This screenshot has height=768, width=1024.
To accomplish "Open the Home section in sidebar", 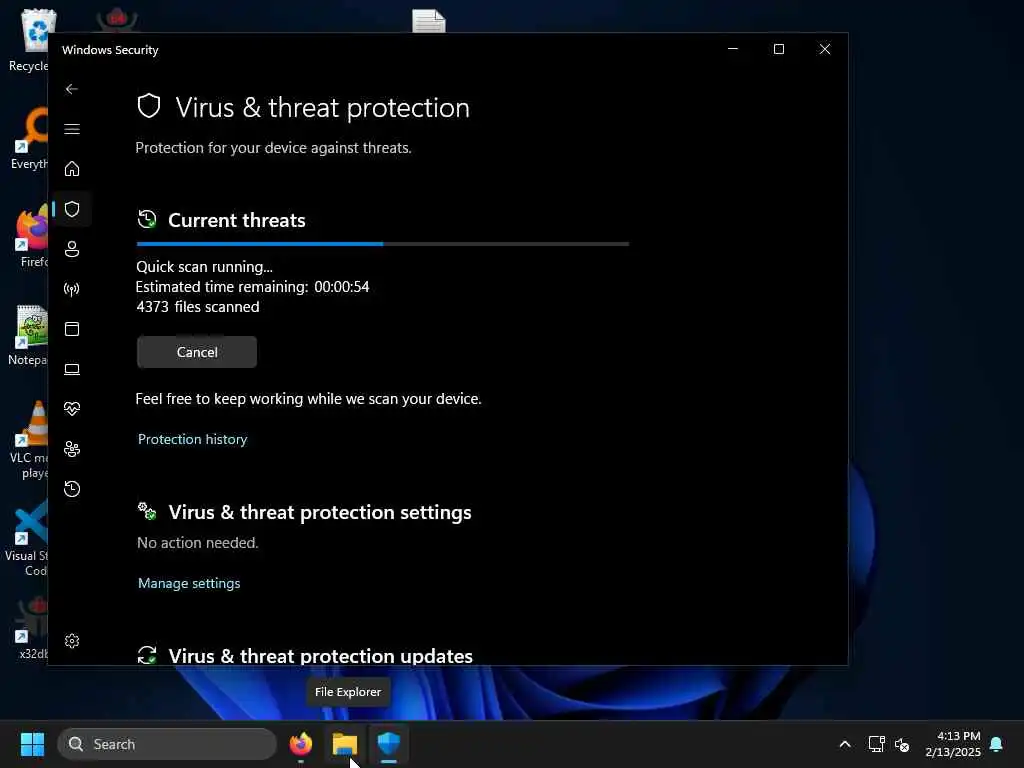I will 72,168.
